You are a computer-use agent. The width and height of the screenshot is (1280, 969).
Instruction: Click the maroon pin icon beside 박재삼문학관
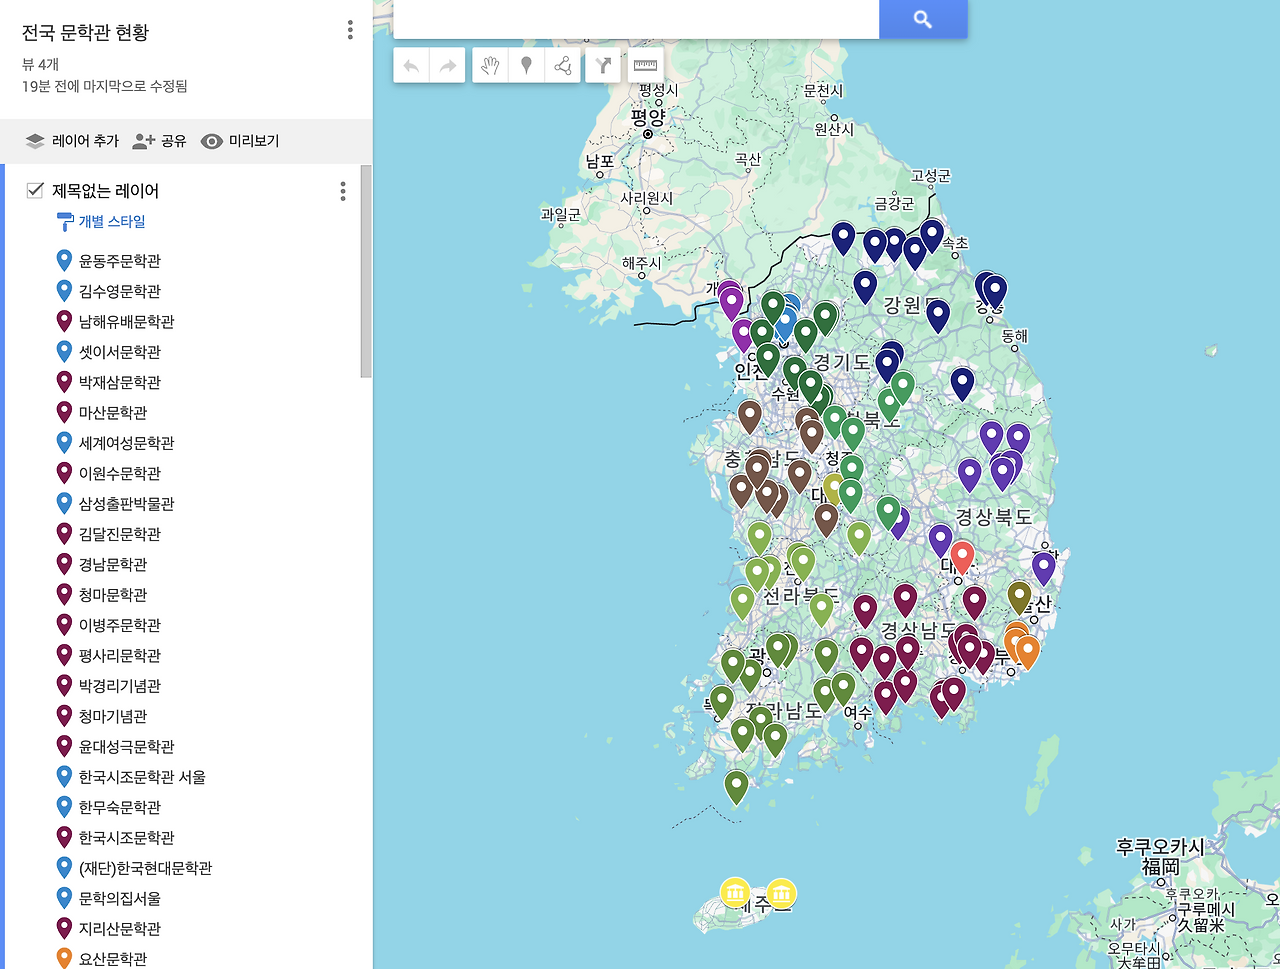pos(64,382)
